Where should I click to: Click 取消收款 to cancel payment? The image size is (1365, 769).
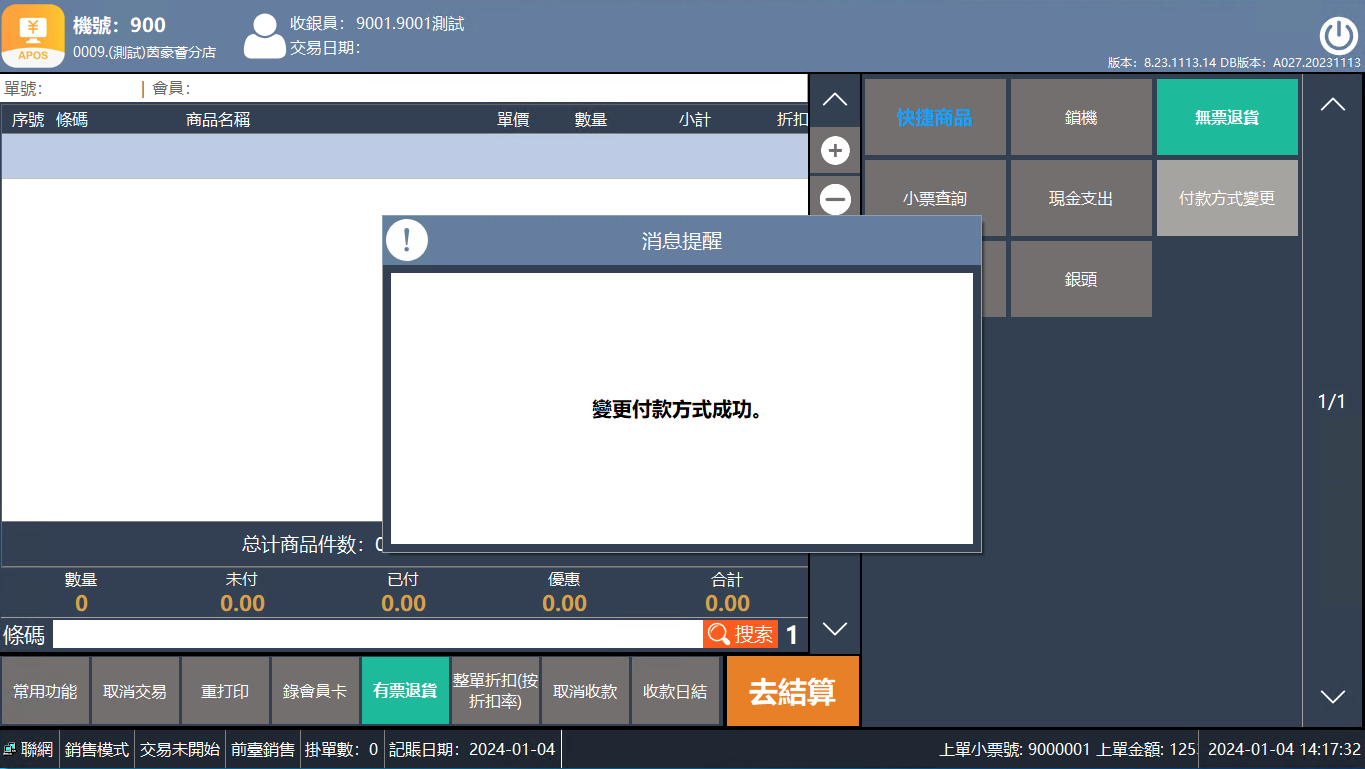pyautogui.click(x=585, y=691)
